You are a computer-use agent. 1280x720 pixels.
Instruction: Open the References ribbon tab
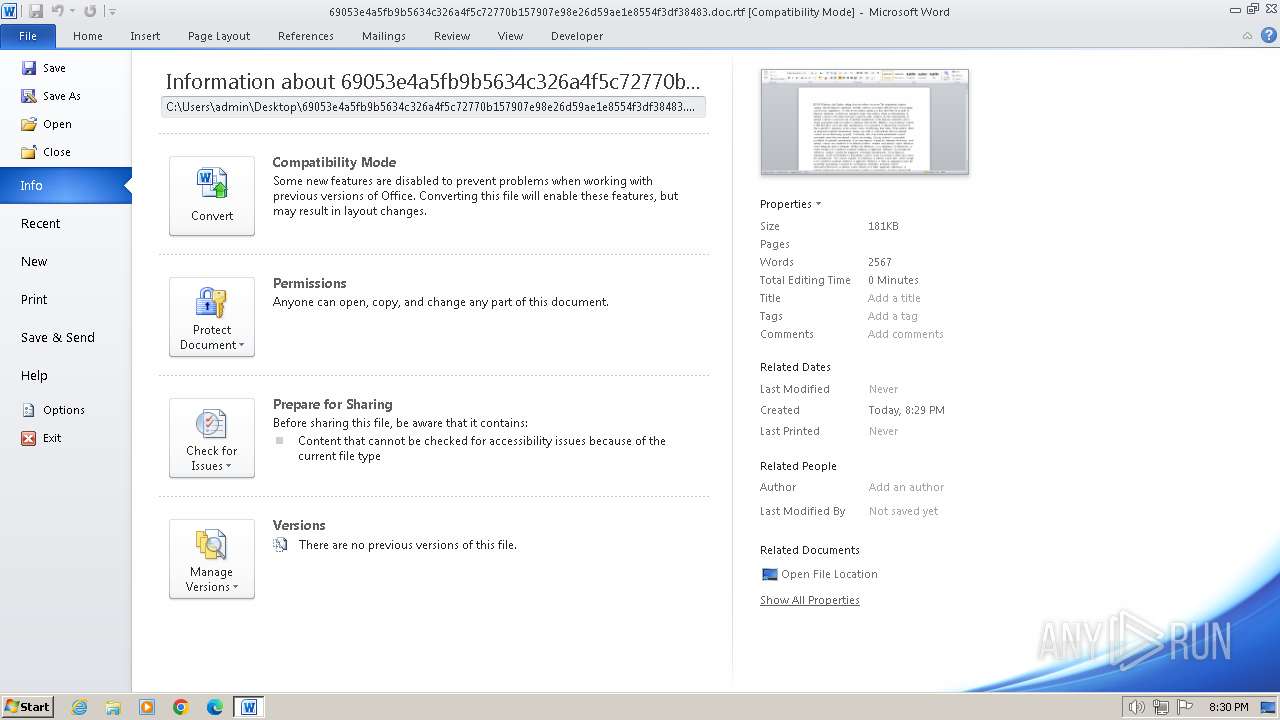pyautogui.click(x=306, y=36)
